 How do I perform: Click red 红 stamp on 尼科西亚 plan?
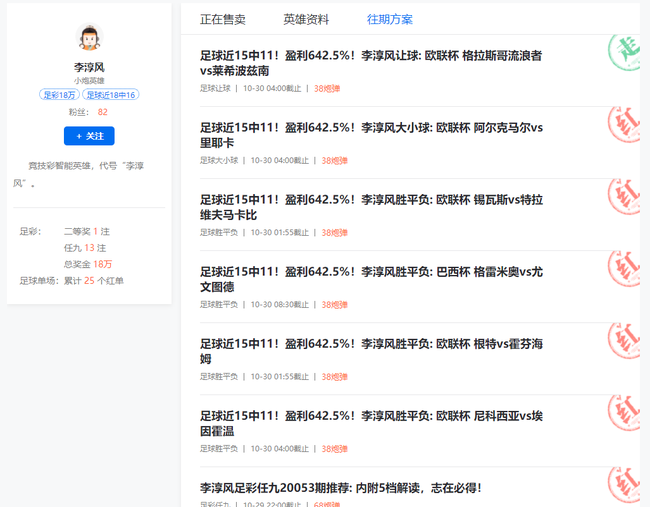click(x=624, y=413)
